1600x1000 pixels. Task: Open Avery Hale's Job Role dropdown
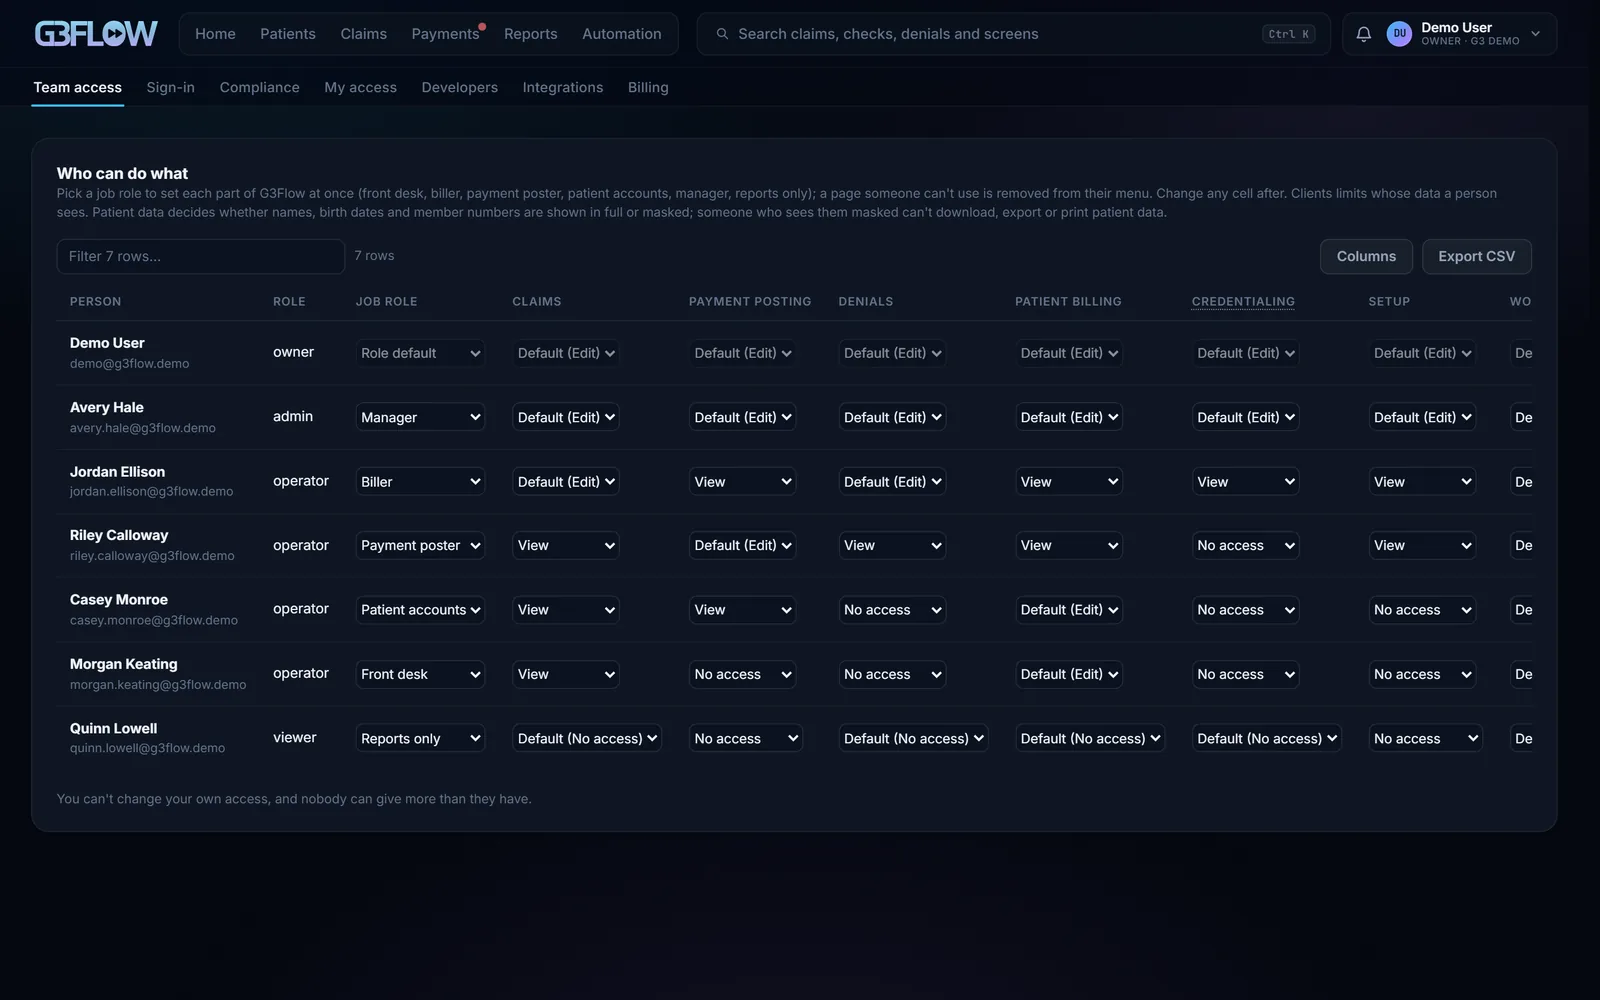[x=420, y=417]
